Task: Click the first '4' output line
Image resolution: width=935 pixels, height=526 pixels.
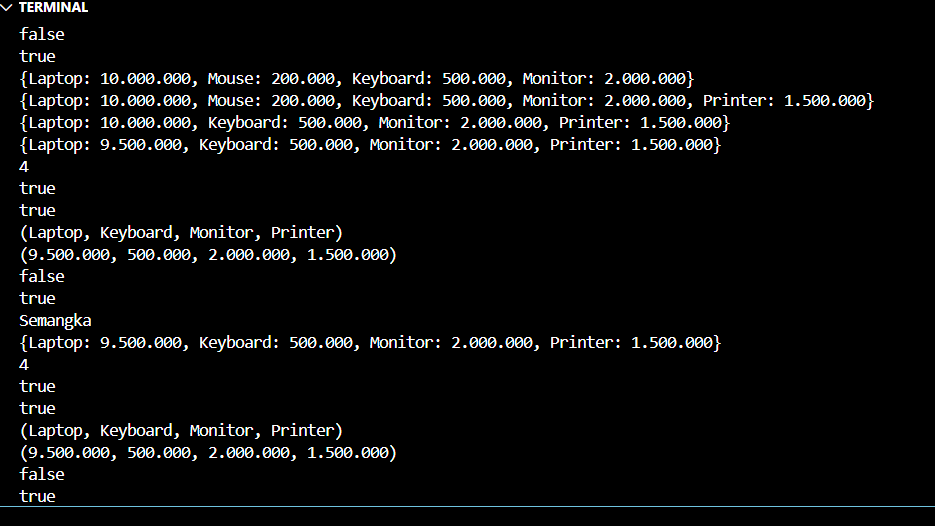Action: [24, 166]
